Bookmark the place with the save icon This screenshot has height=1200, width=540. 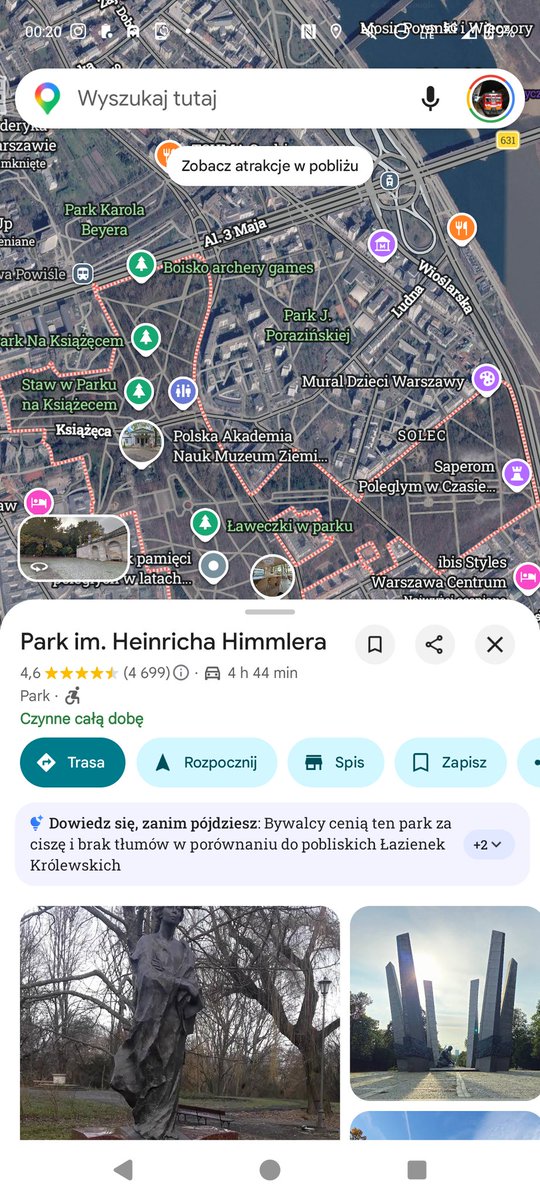pyautogui.click(x=375, y=645)
